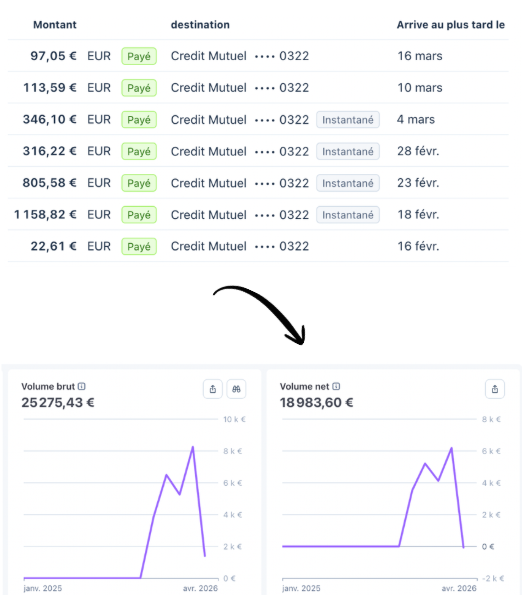This screenshot has height=595, width=522.
Task: Open the info icon next to Volume brut
Action: [82, 386]
